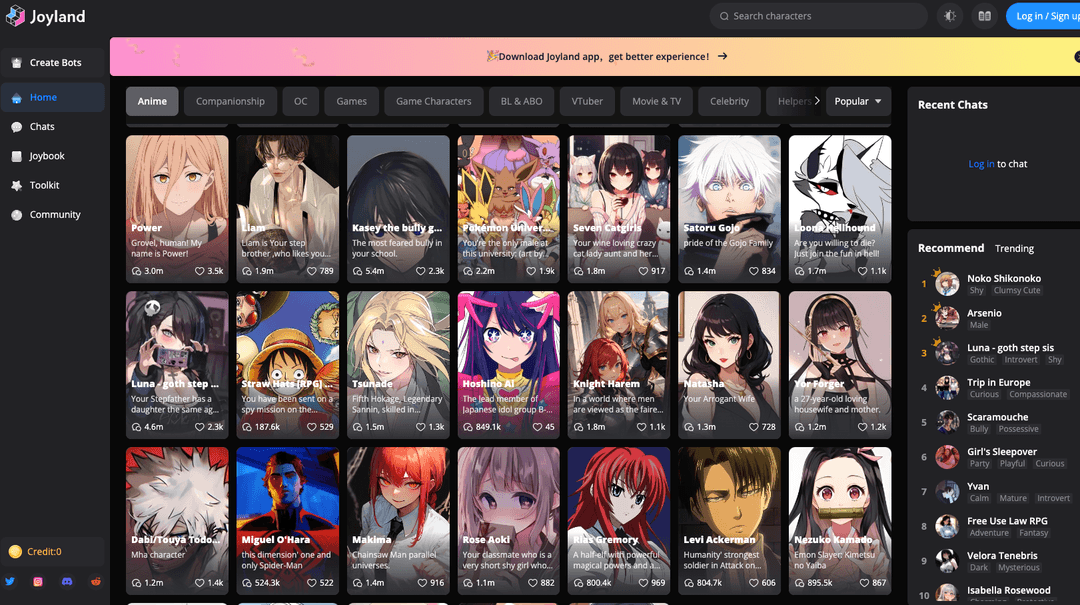The width and height of the screenshot is (1080, 605).
Task: Select the Anime category tab
Action: pyautogui.click(x=152, y=101)
